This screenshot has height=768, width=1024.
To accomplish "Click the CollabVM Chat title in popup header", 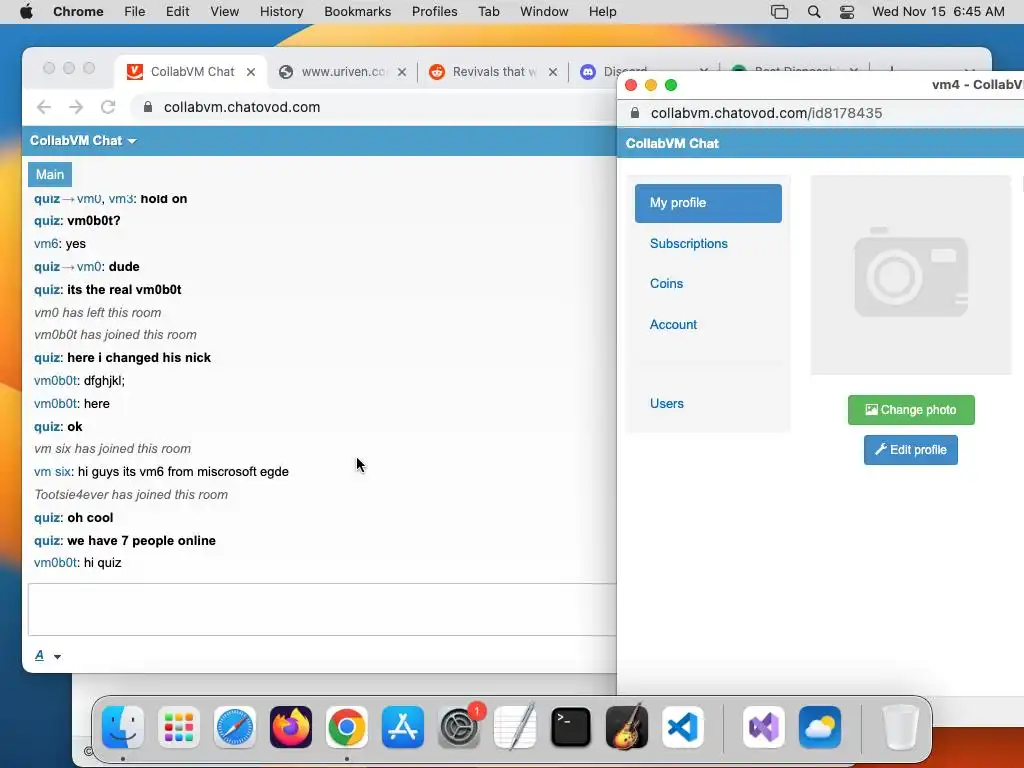I will tap(672, 144).
